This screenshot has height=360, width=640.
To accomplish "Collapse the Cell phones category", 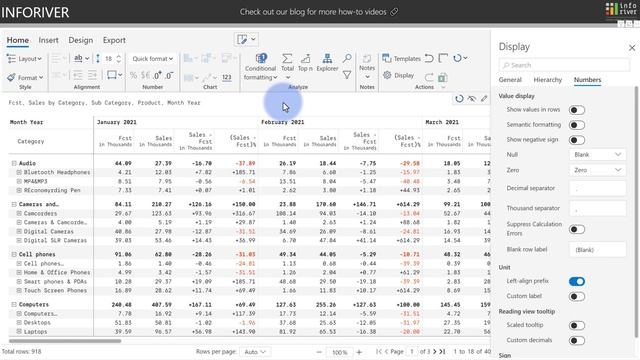I will 14,254.
